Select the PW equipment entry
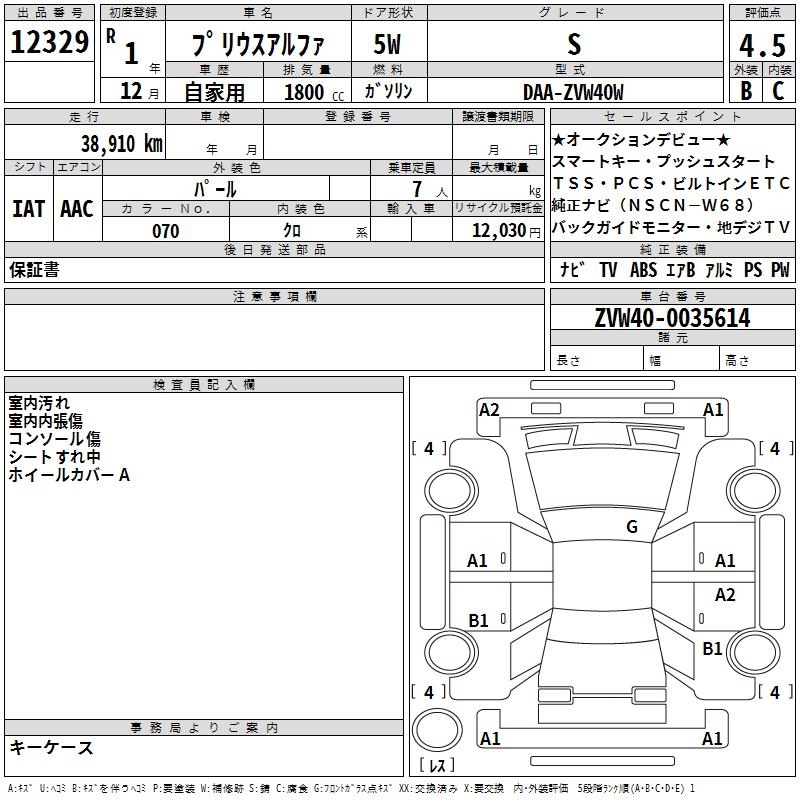800x800 pixels. coord(780,269)
